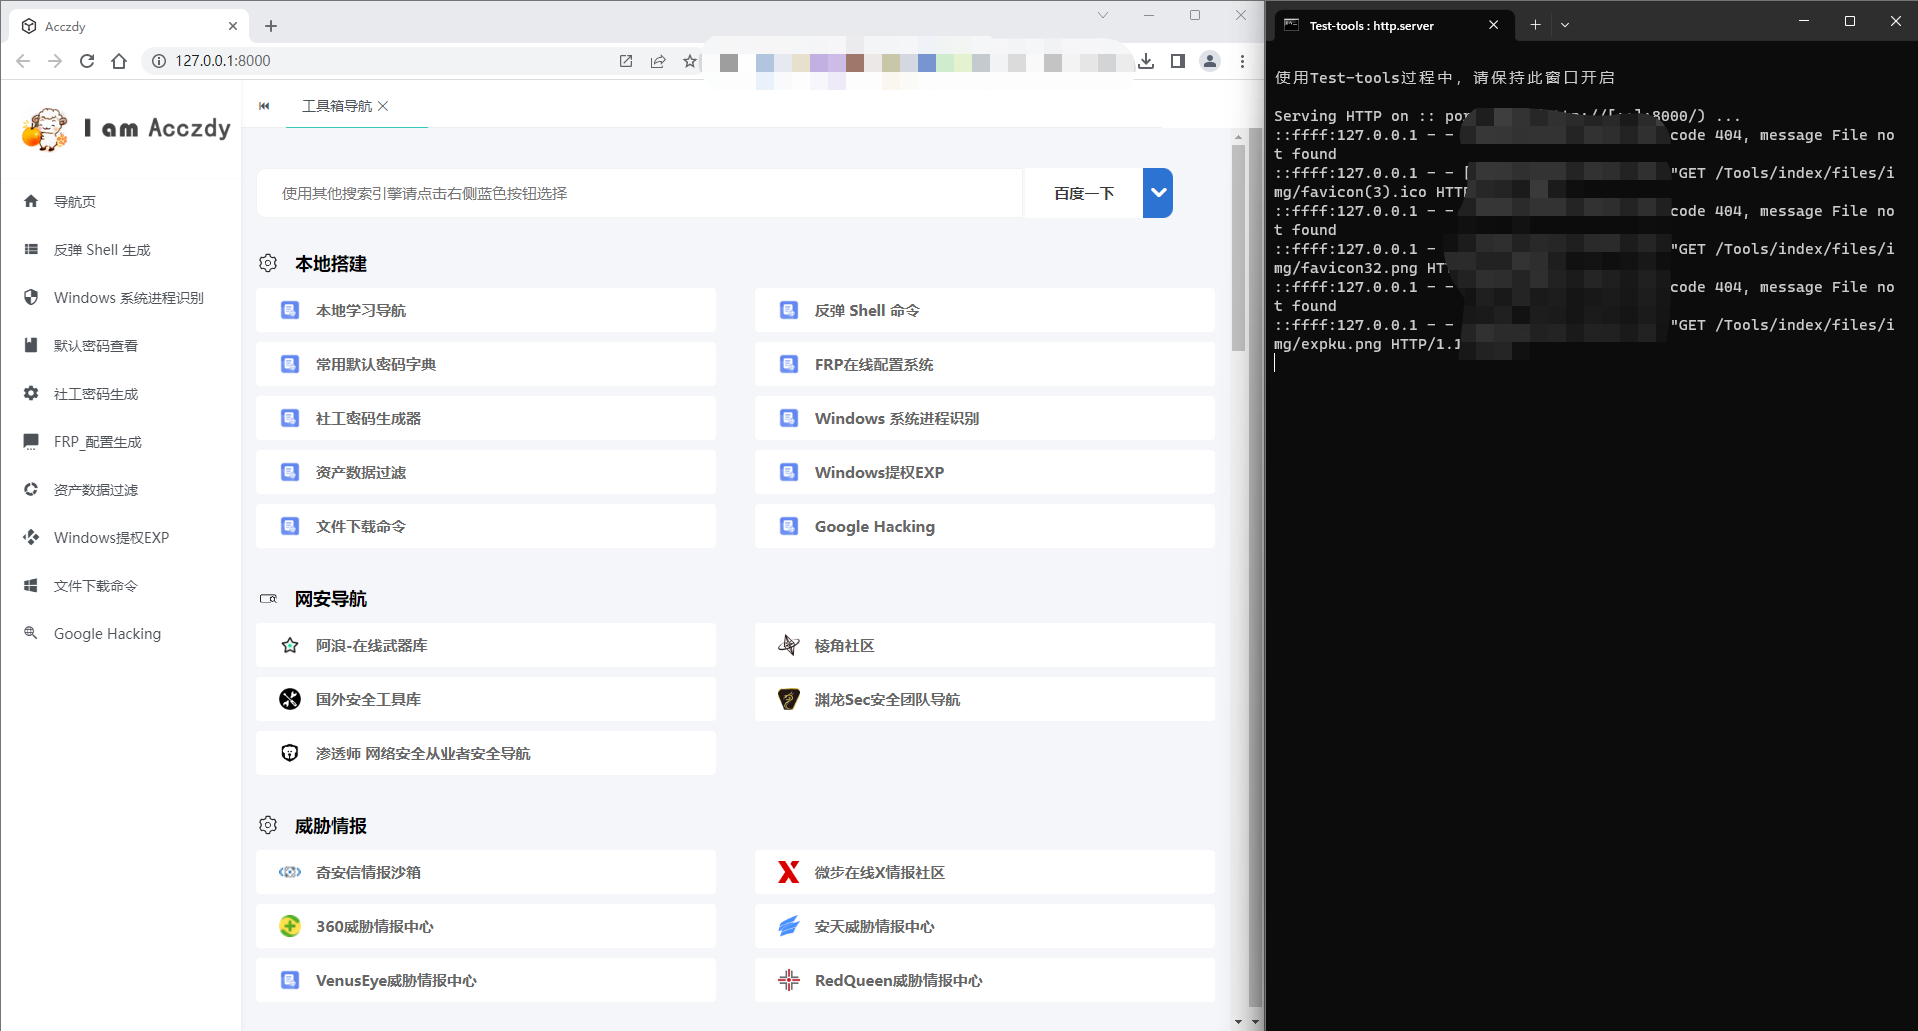Click the scrollbar down arrow
The width and height of the screenshot is (1918, 1031).
click(1239, 1021)
